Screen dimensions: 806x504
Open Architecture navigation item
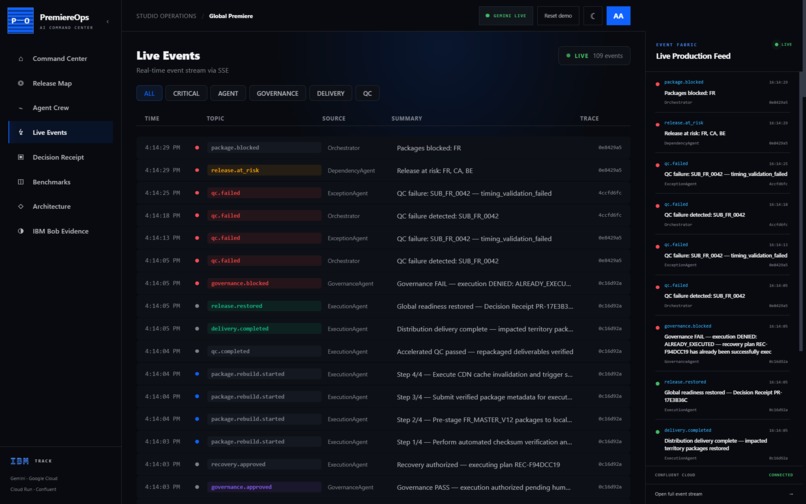point(61,206)
